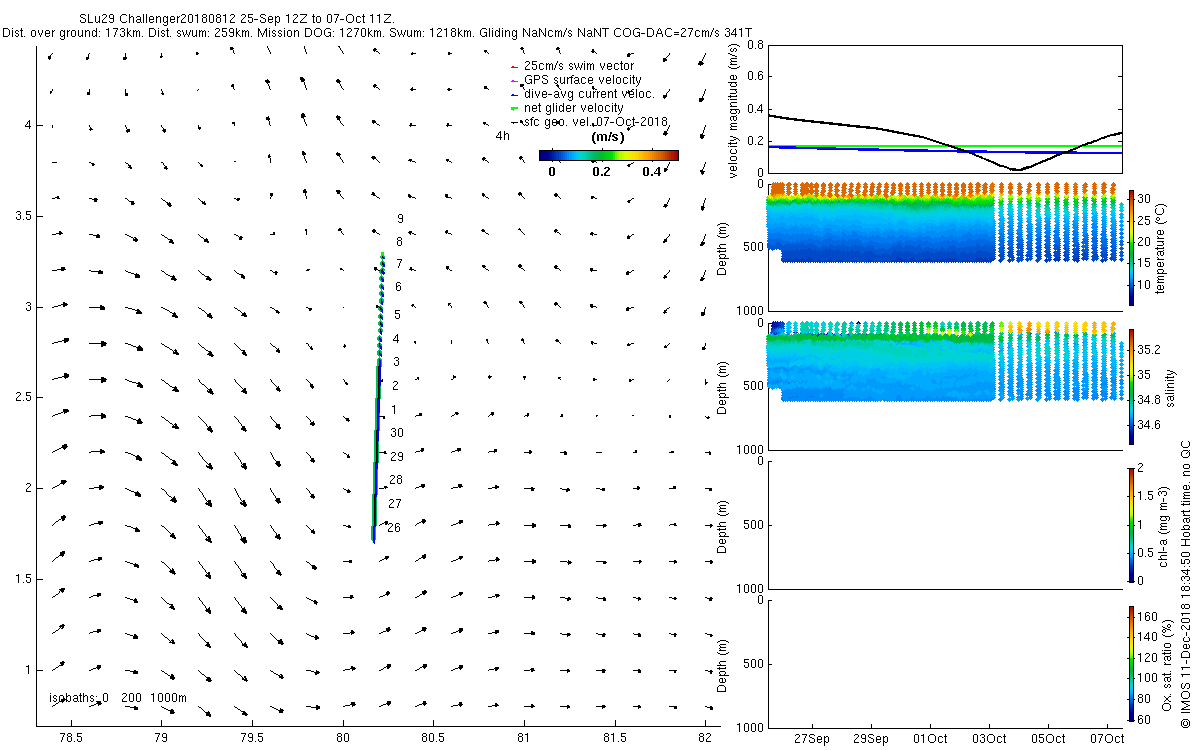Click the 03Oct tick on time axis
This screenshot has width=1200, height=750.
[x=989, y=738]
